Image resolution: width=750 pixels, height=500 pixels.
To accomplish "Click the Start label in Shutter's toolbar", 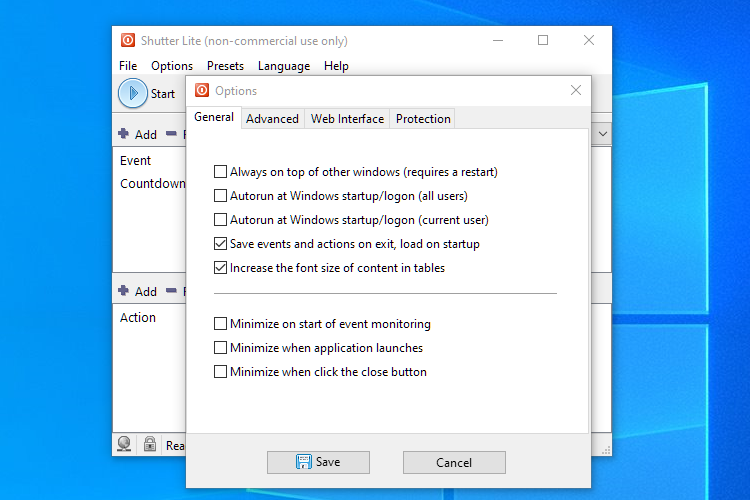I will [163, 94].
